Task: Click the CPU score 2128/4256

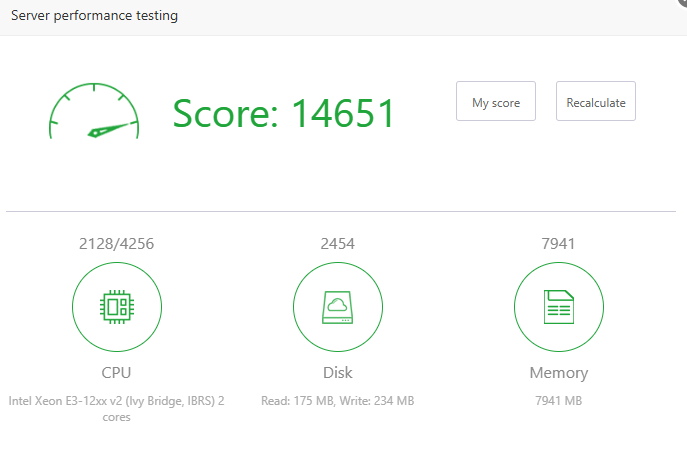Action: coord(117,243)
